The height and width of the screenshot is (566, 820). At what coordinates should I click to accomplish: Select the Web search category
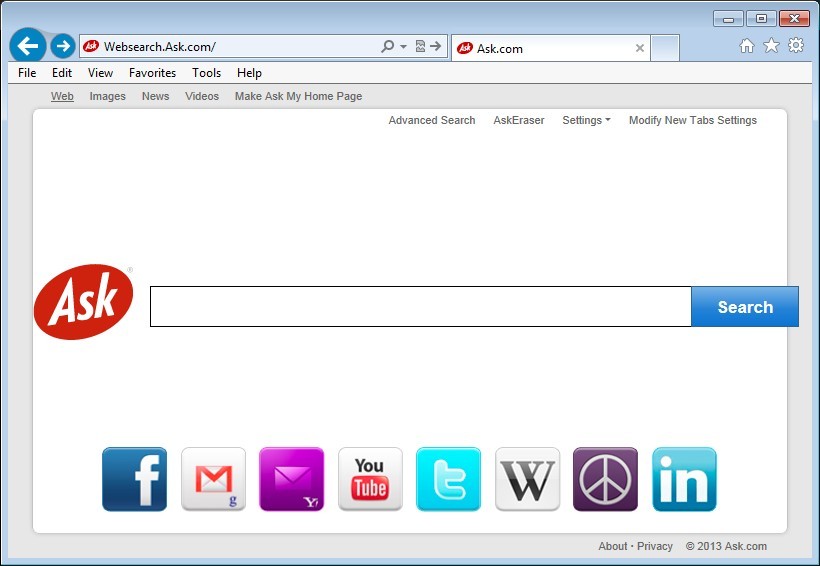pos(62,96)
